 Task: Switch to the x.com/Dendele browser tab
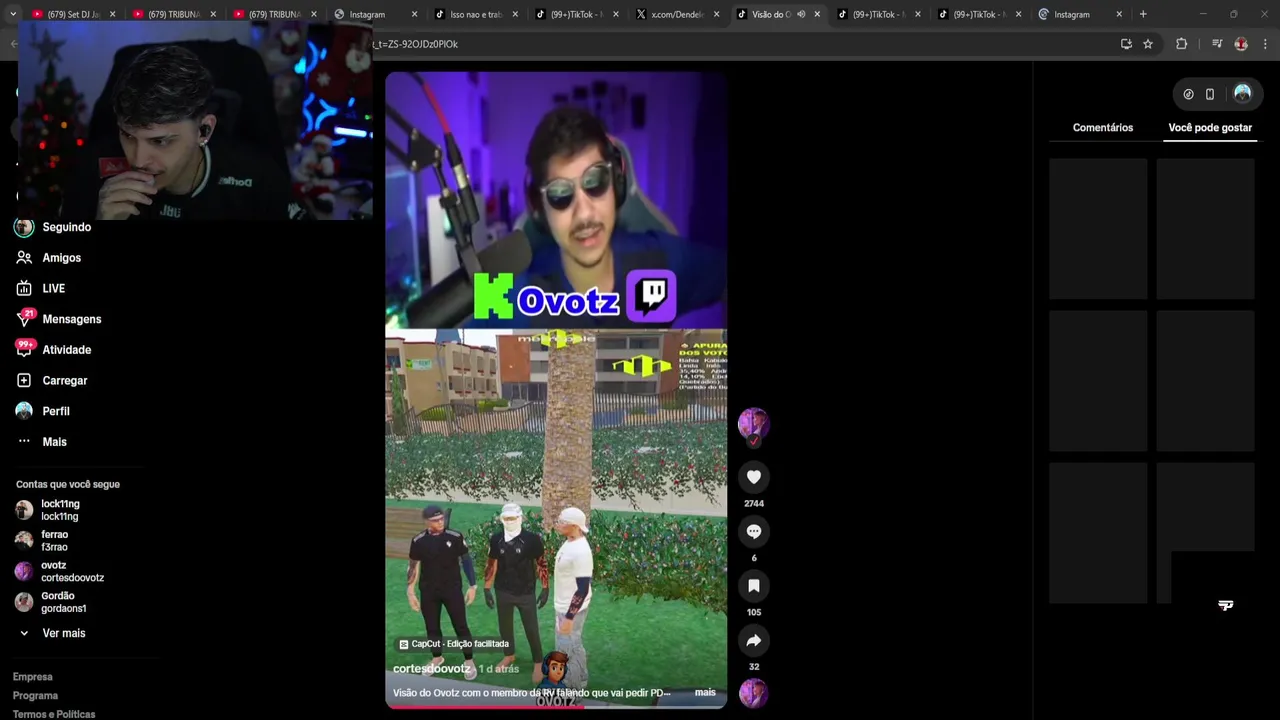tap(677, 14)
